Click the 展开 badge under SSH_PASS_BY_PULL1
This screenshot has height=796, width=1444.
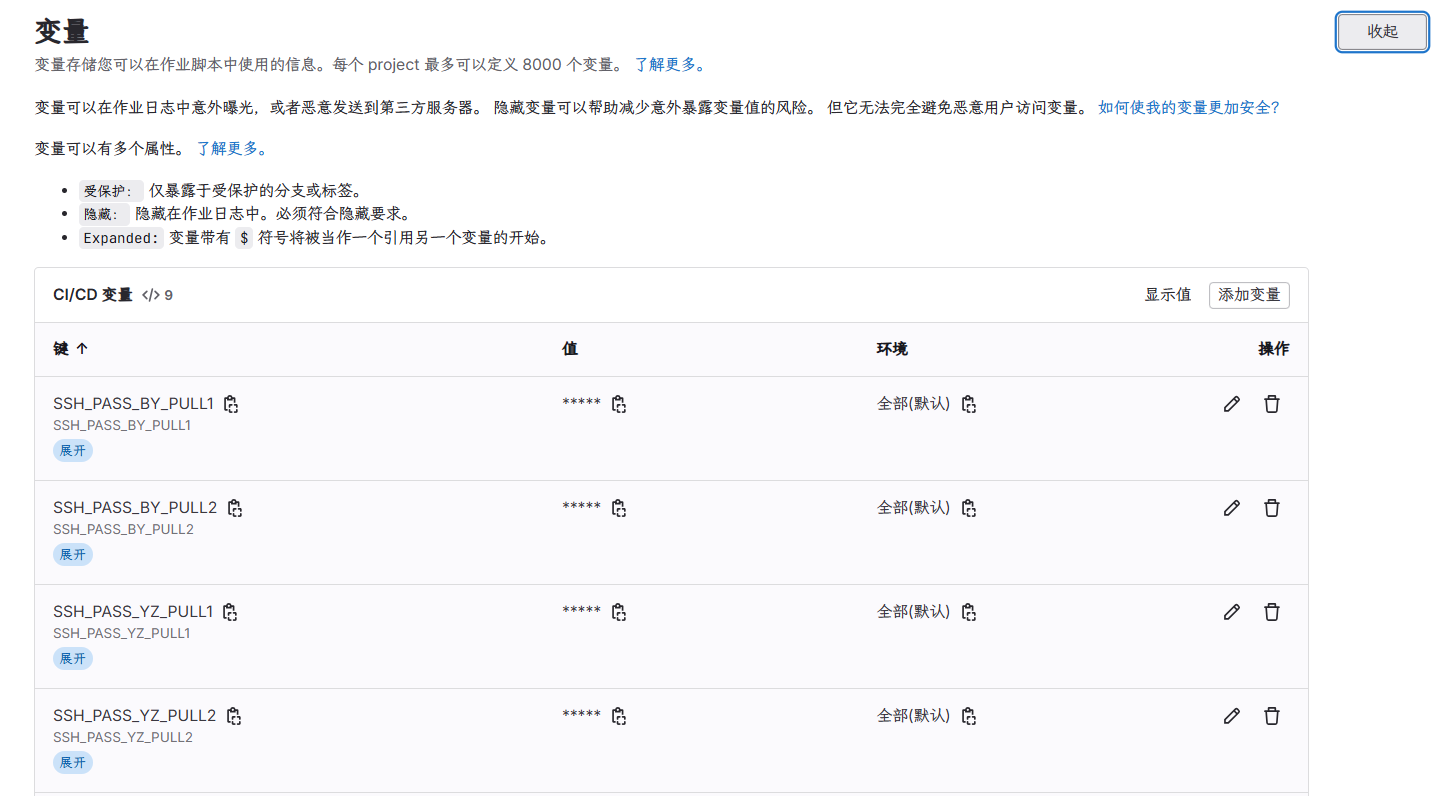(x=73, y=450)
